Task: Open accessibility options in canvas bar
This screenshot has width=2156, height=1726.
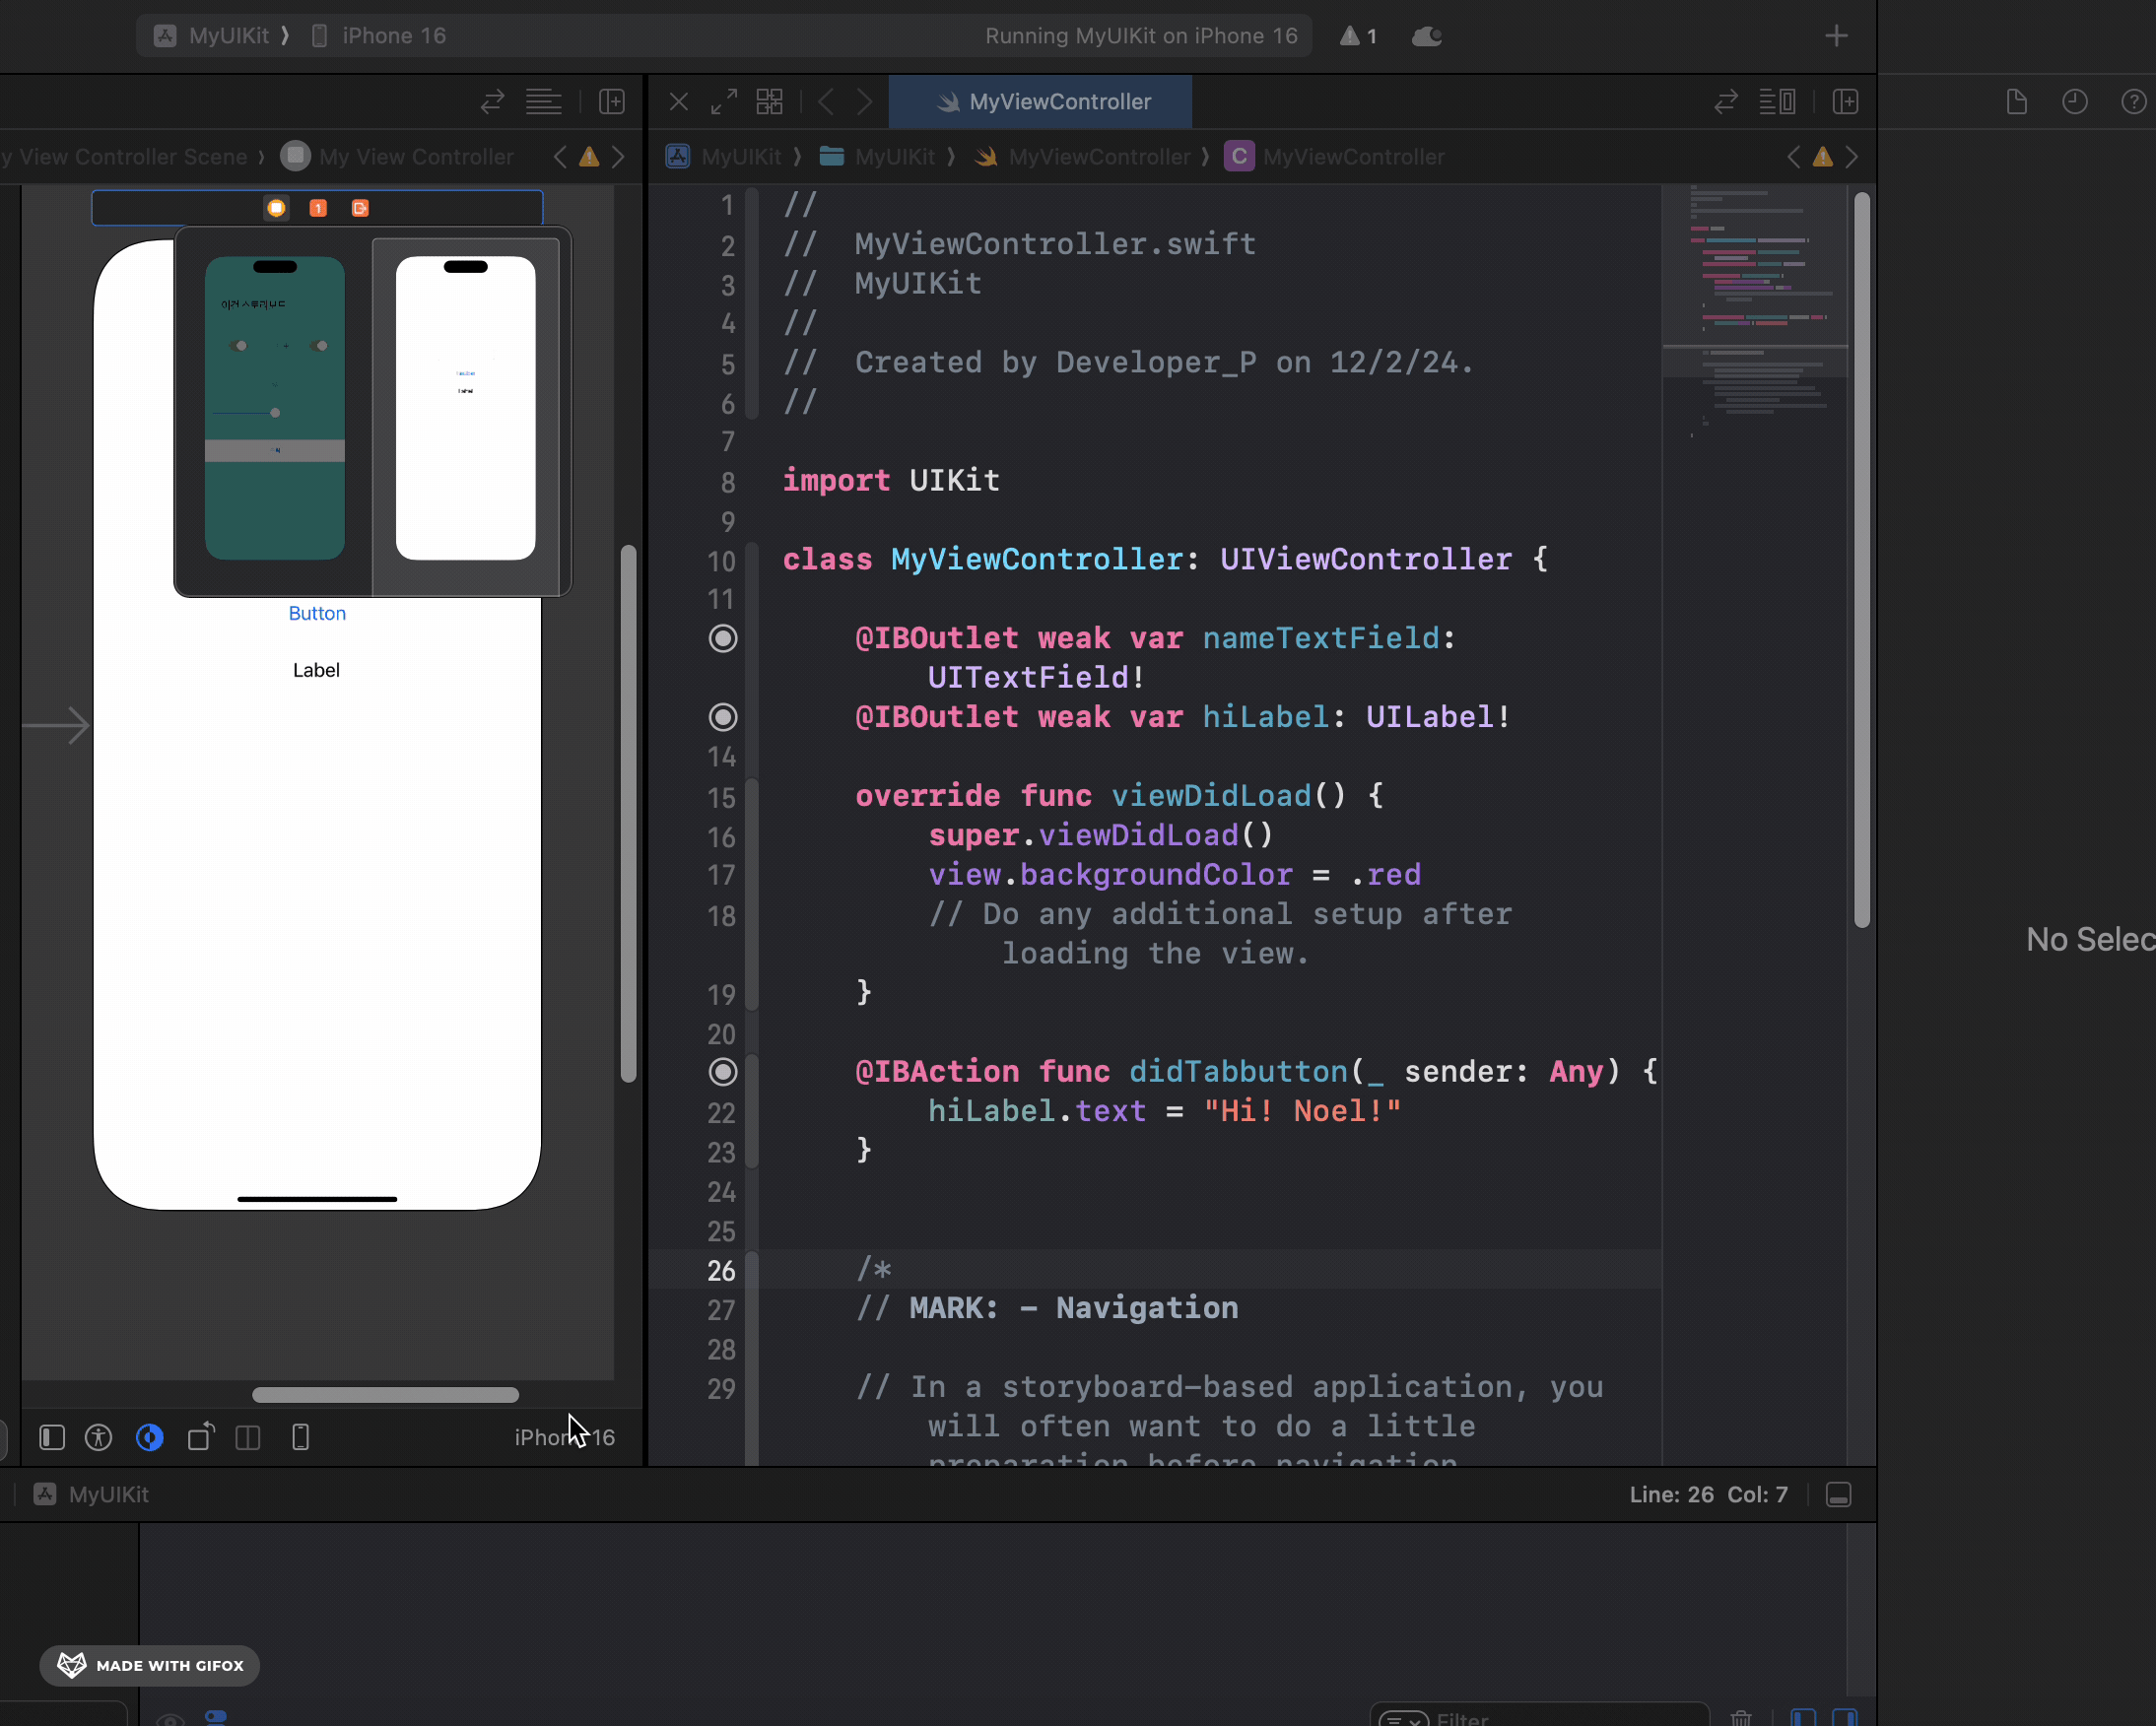Action: (99, 1437)
